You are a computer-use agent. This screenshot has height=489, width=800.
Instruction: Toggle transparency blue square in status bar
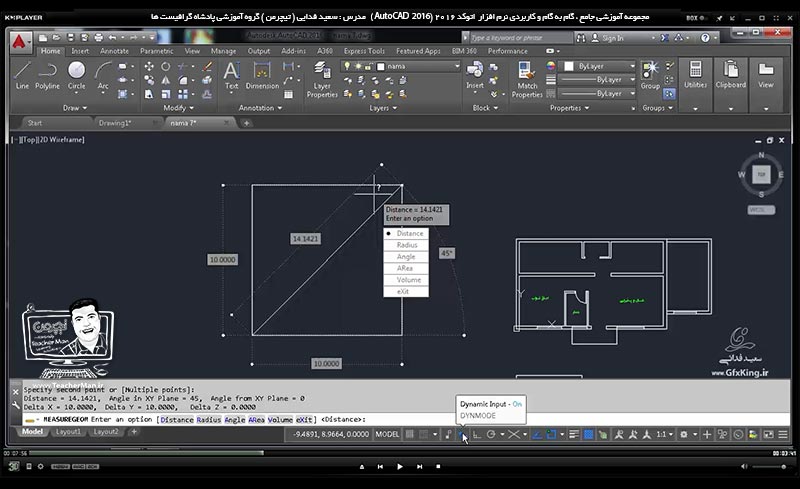588,434
